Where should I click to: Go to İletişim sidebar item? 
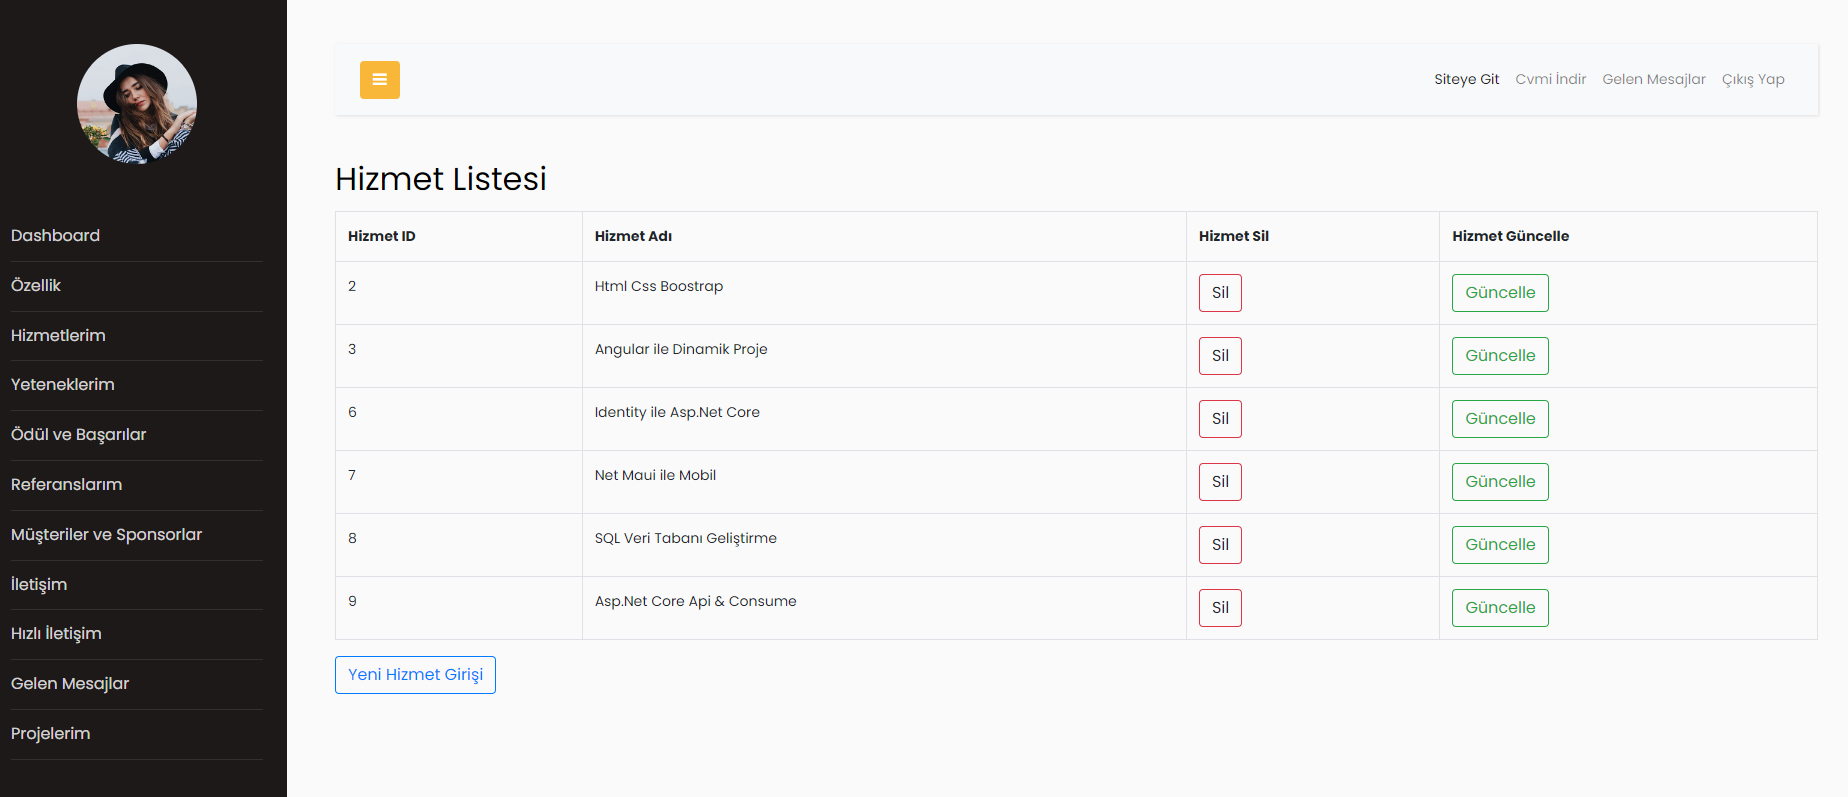(39, 584)
